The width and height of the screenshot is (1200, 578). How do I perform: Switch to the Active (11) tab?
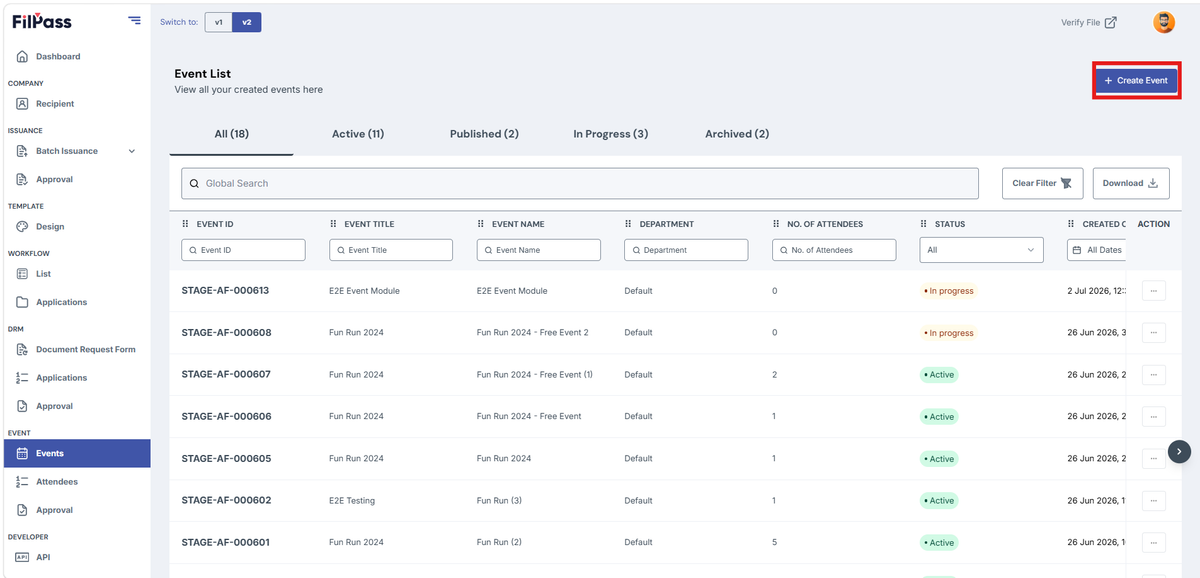tap(358, 134)
